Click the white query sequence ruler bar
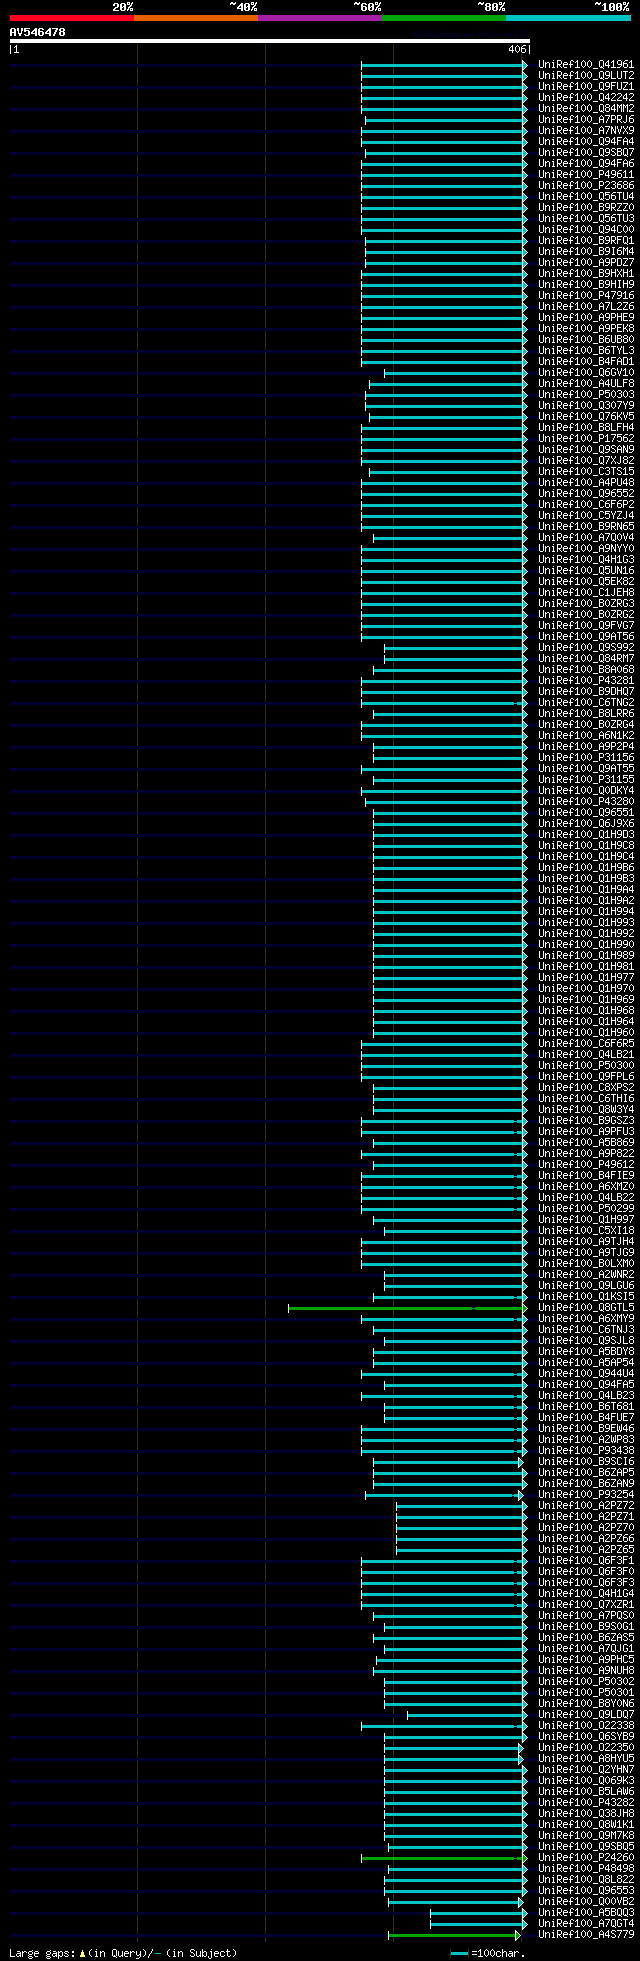The width and height of the screenshot is (640, 1961). point(269,41)
